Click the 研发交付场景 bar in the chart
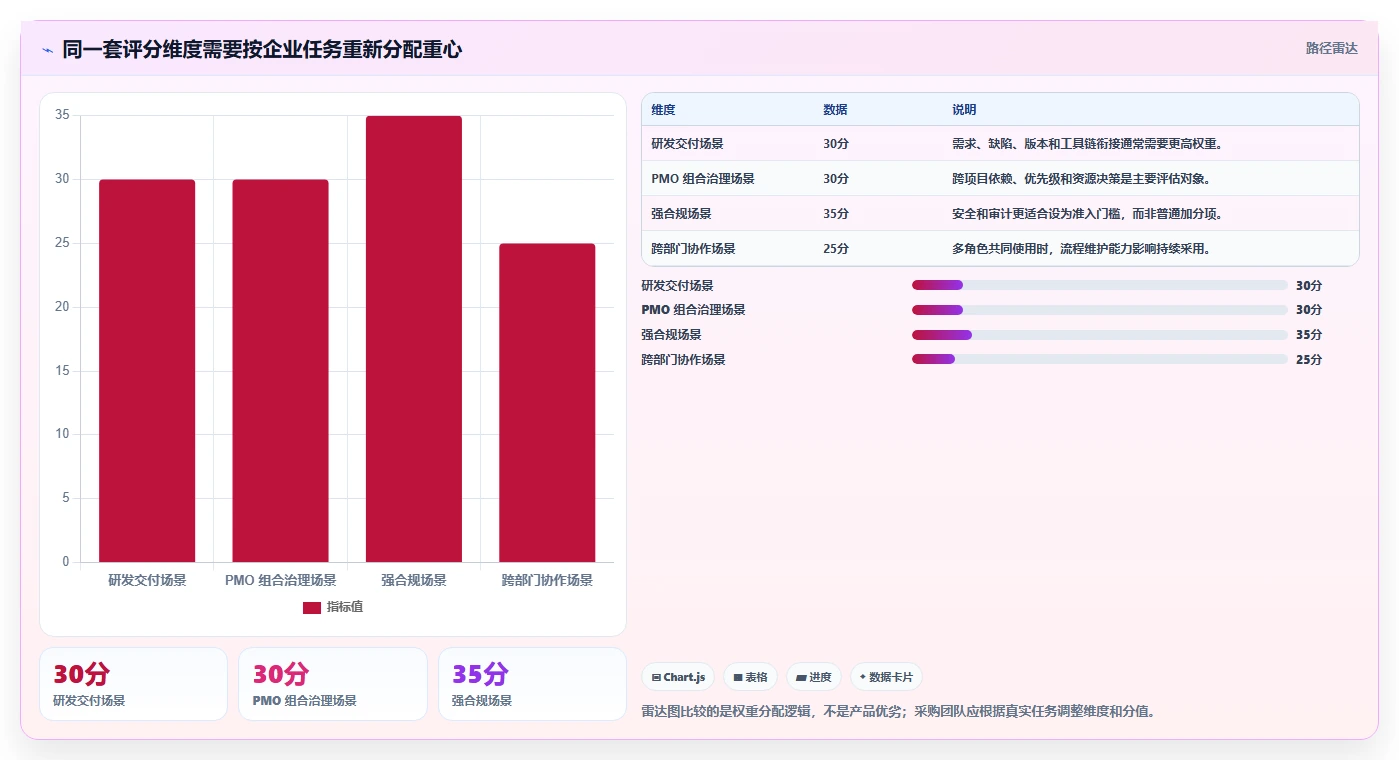Image resolution: width=1399 pixels, height=760 pixels. [147, 371]
